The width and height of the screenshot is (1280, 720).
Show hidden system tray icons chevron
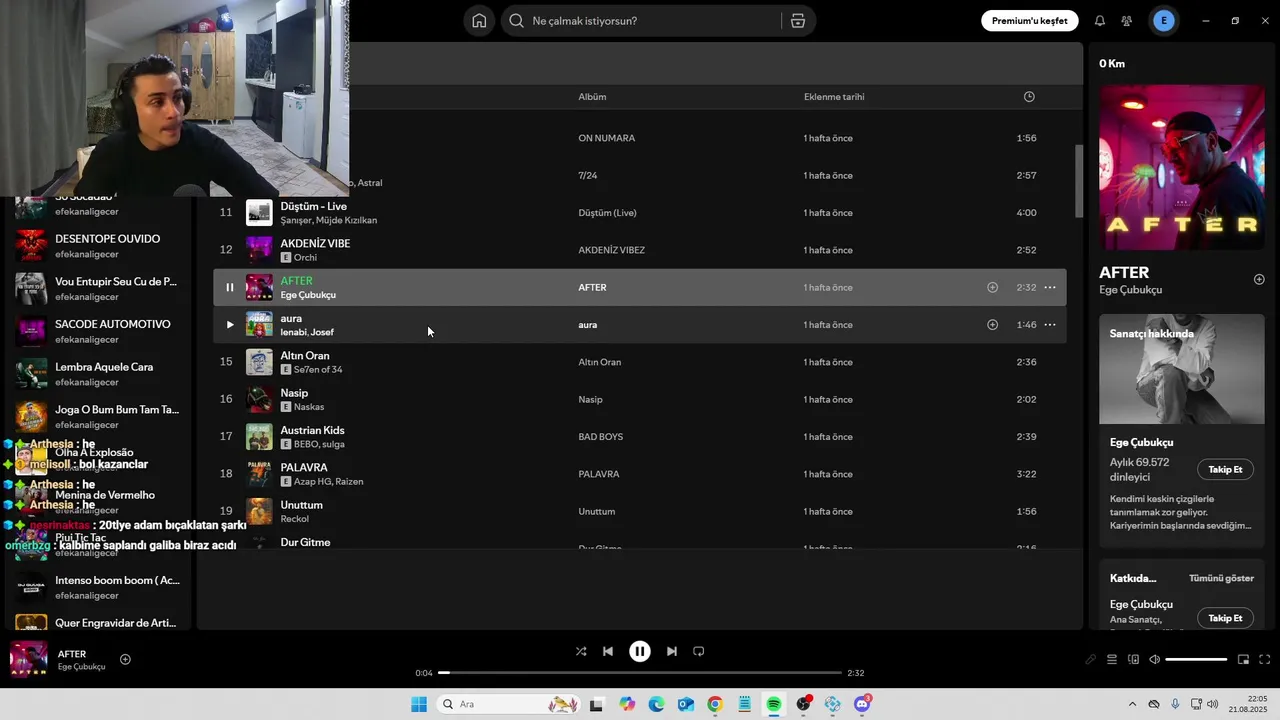(1132, 704)
